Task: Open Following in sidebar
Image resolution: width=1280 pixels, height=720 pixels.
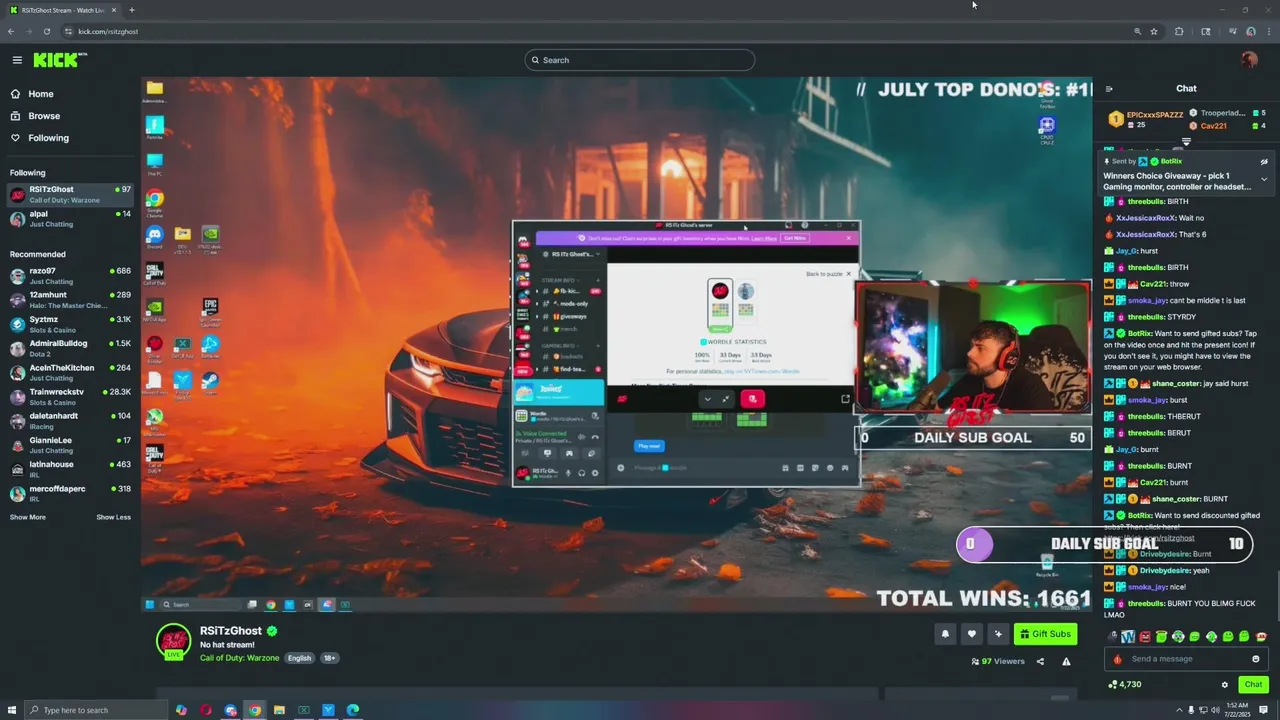Action: pos(48,138)
